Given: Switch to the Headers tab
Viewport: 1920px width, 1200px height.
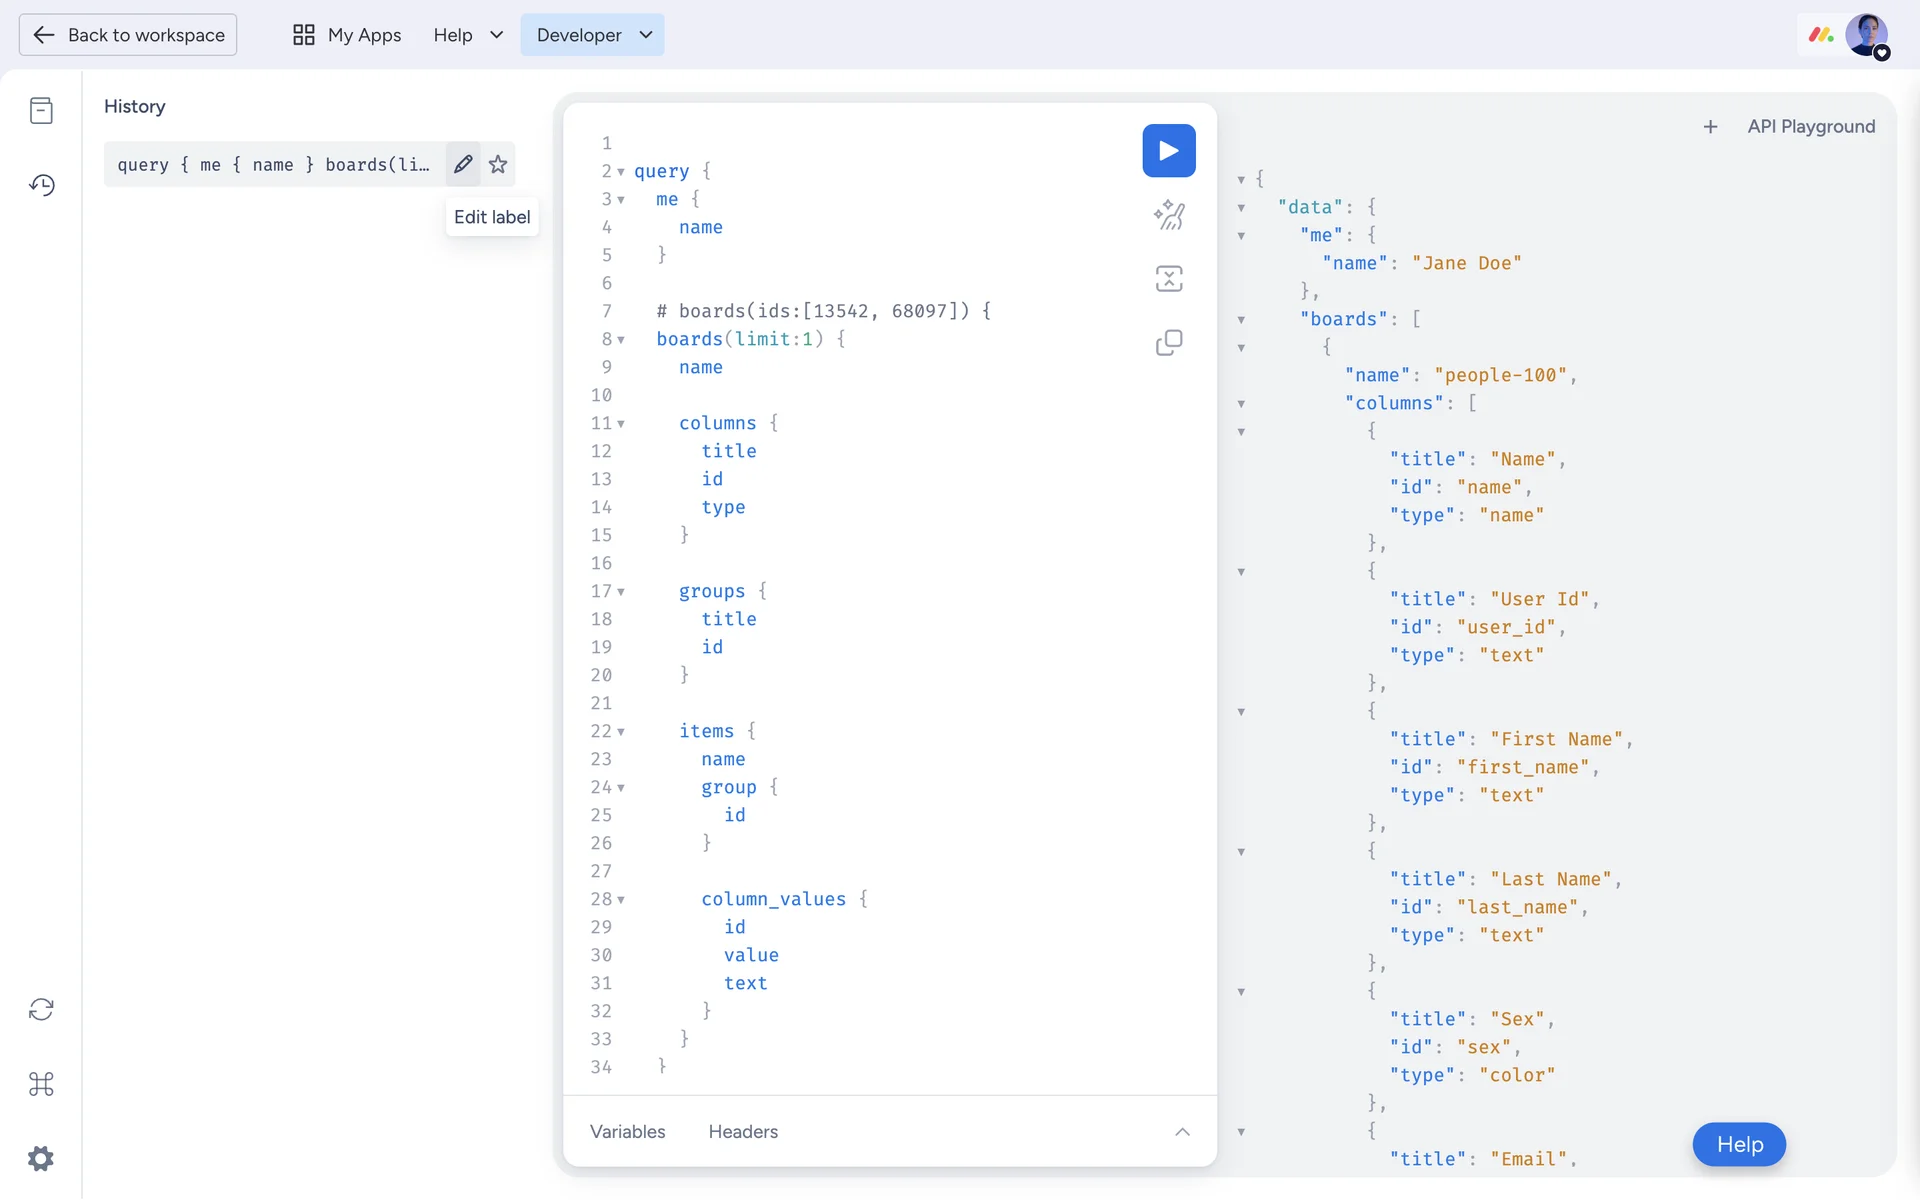Looking at the screenshot, I should tap(743, 1132).
